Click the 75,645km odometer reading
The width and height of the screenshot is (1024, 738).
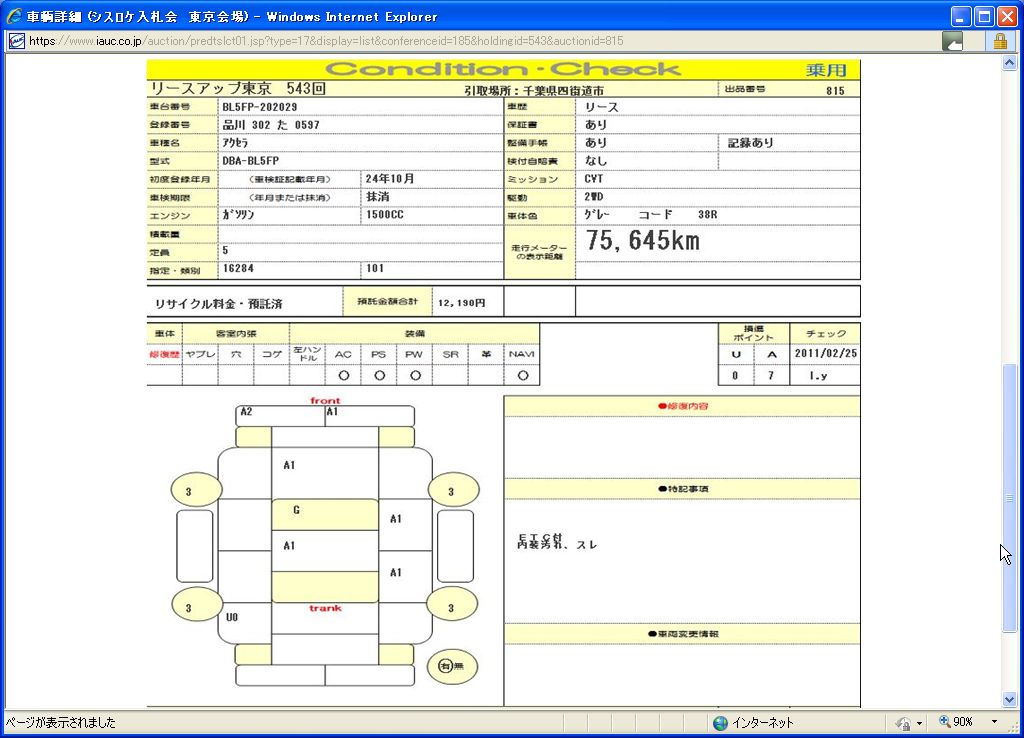[x=642, y=242]
